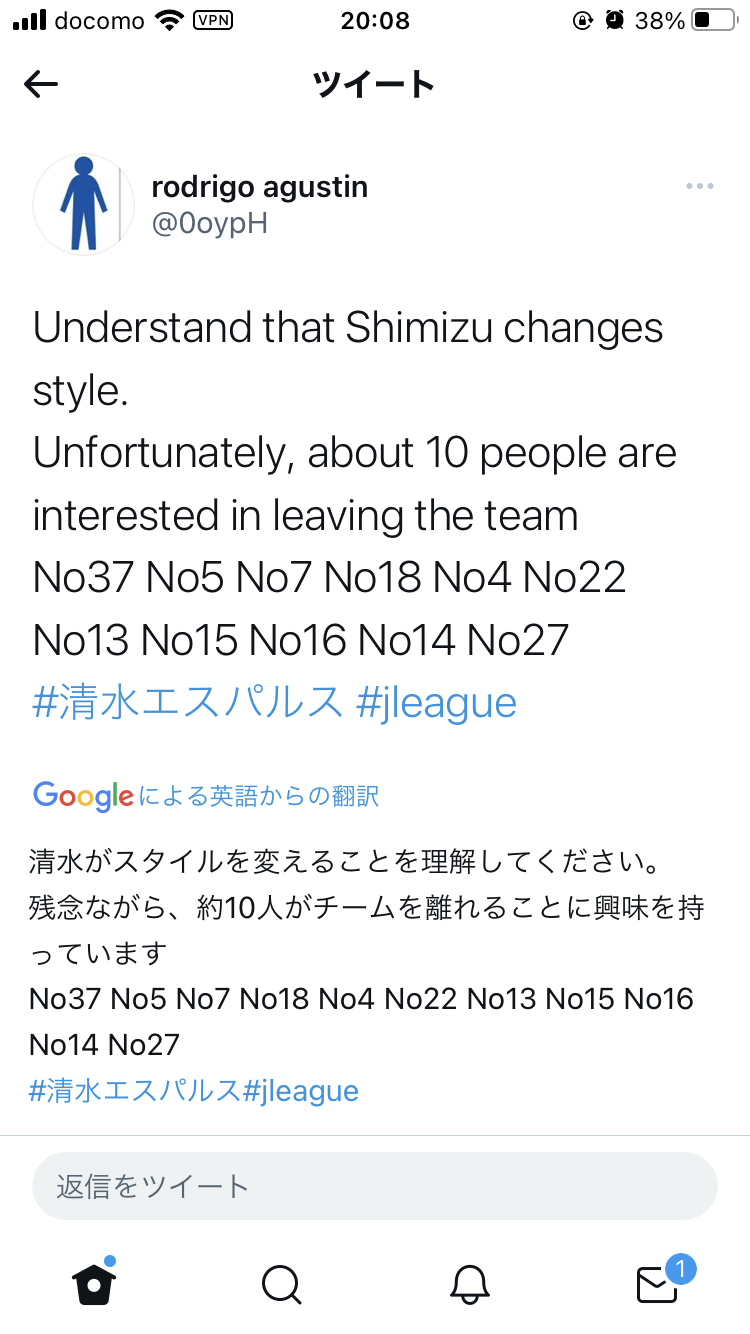Go to the Home tab icon
This screenshot has height=1334, width=750.
pyautogui.click(x=94, y=1283)
